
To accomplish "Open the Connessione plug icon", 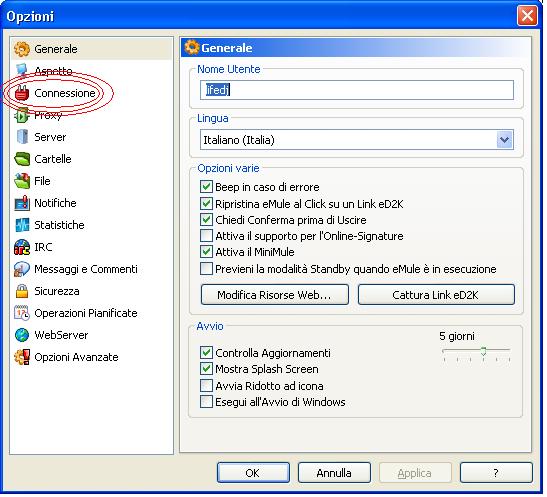I will [x=22, y=93].
